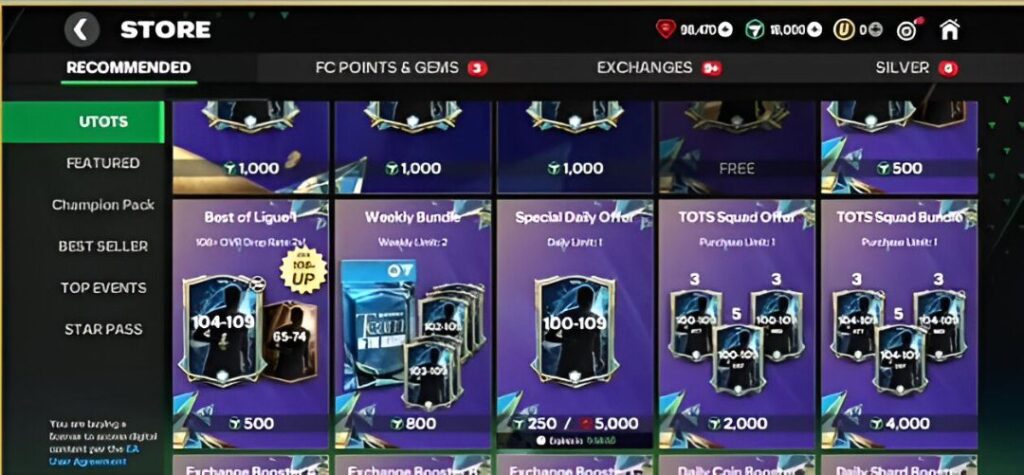
Task: Add coins using the plus icon
Action: tap(876, 29)
